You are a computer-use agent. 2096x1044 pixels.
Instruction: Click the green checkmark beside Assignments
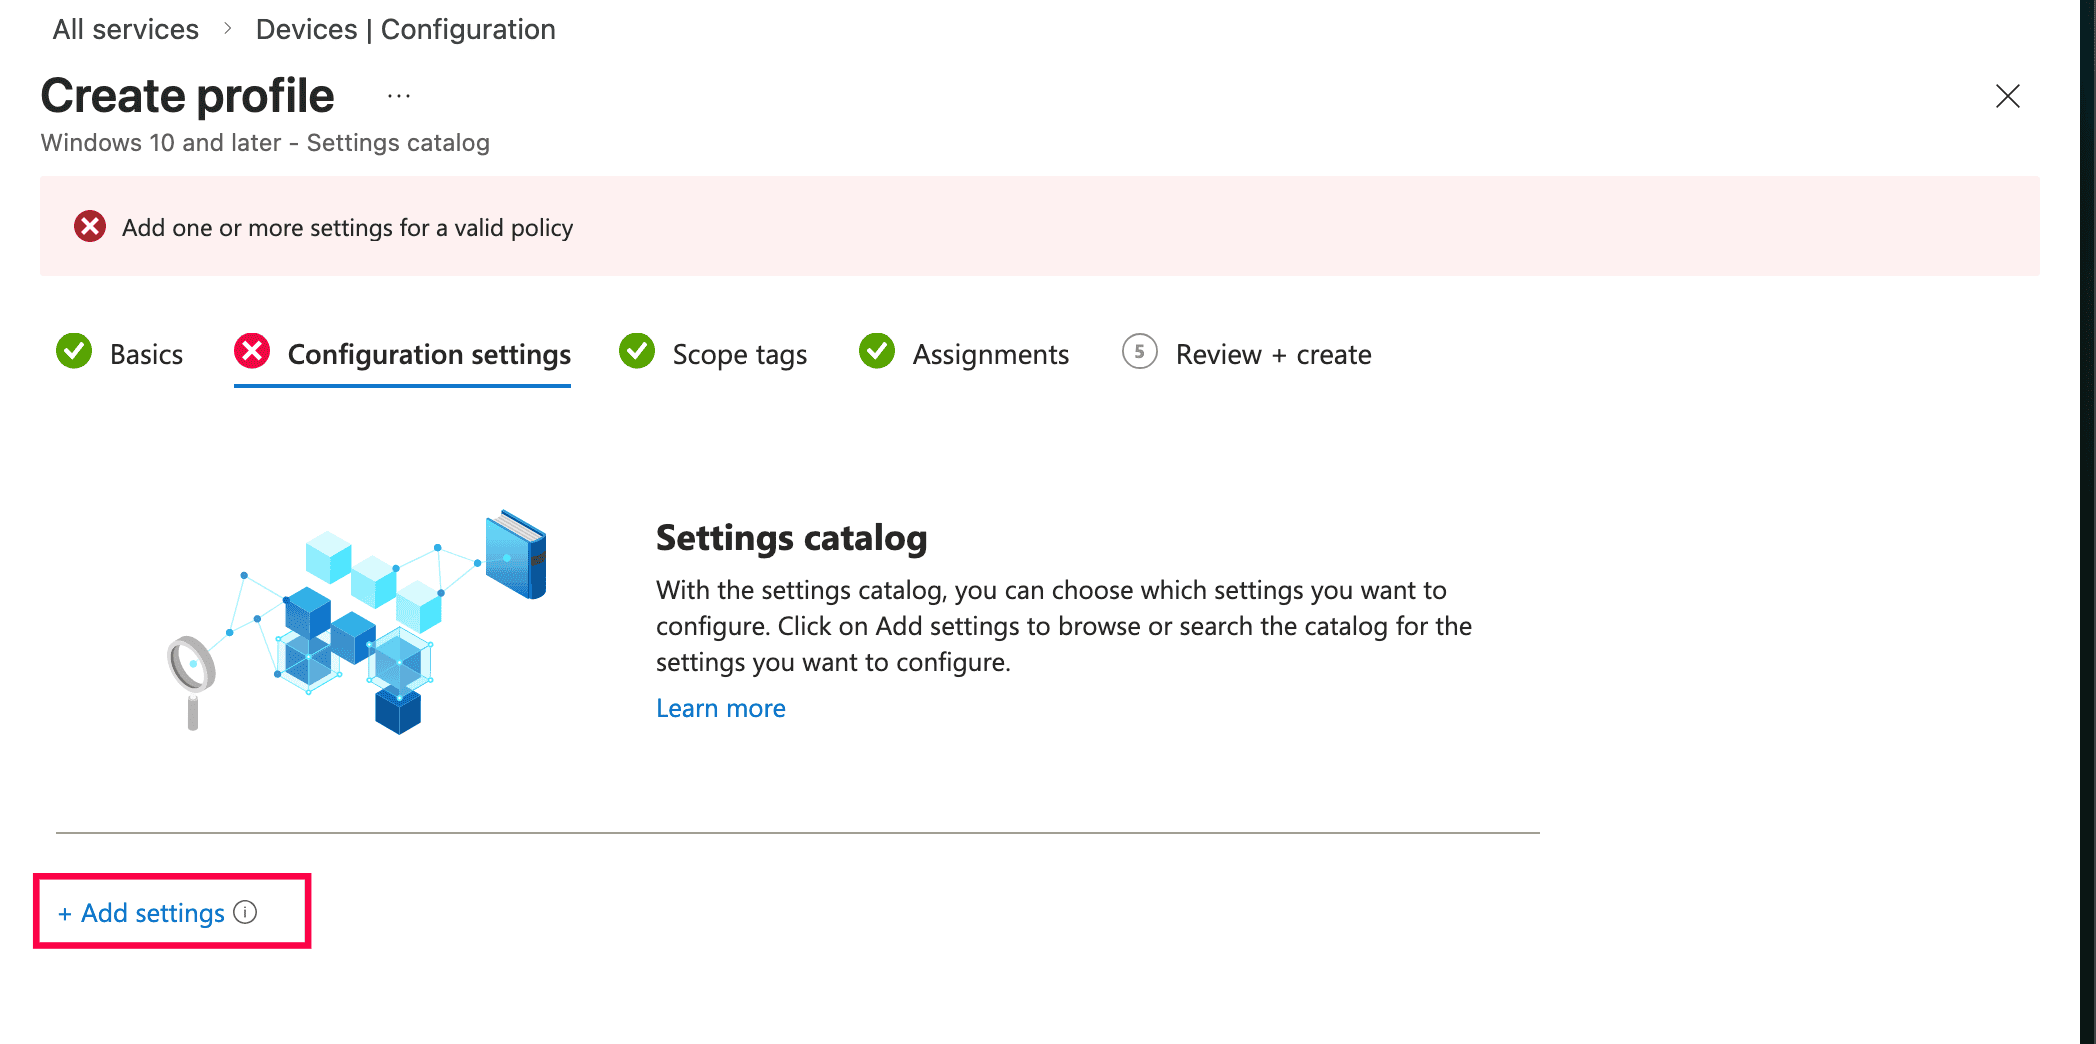(x=877, y=352)
